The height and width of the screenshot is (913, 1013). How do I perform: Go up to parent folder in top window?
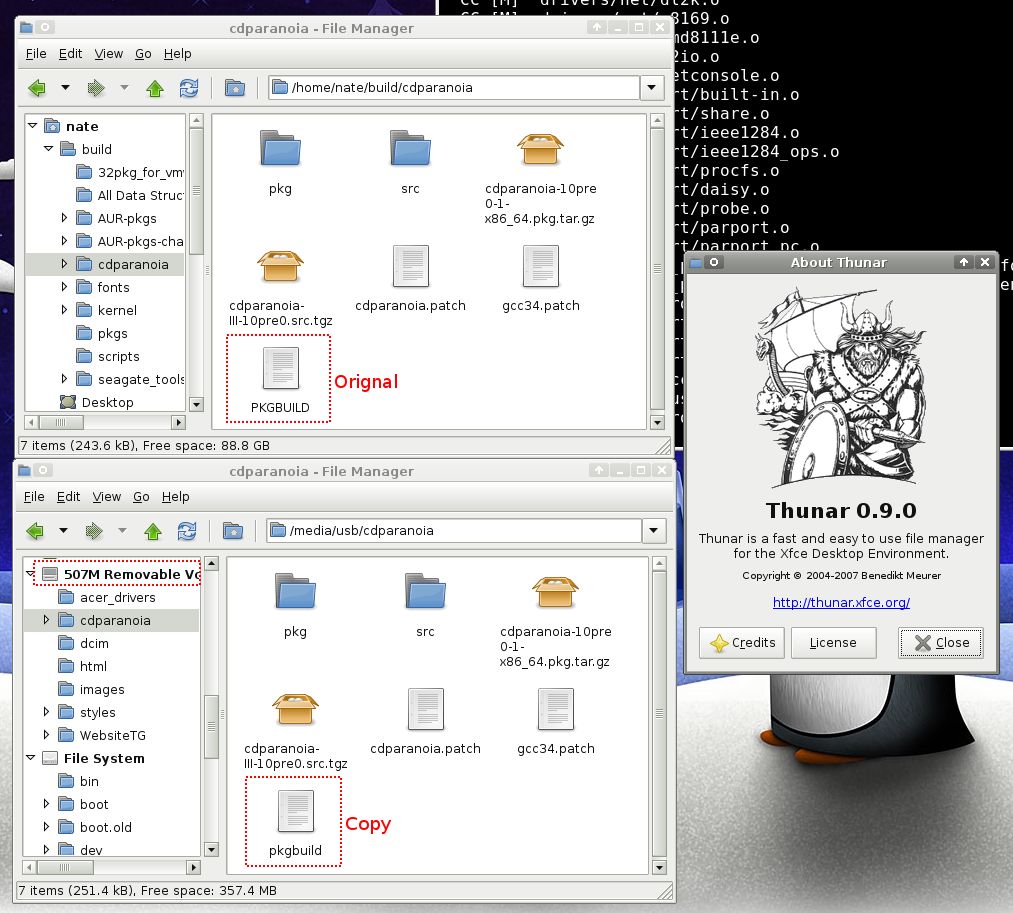(155, 88)
